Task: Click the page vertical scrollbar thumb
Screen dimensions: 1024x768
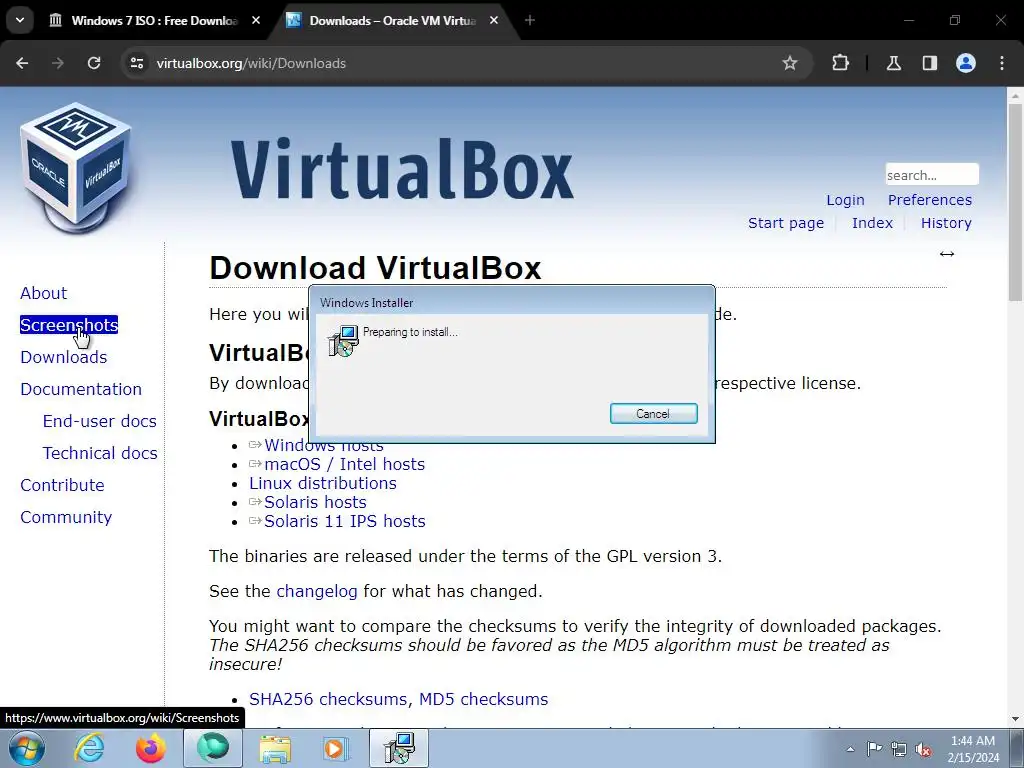Action: 1016,202
